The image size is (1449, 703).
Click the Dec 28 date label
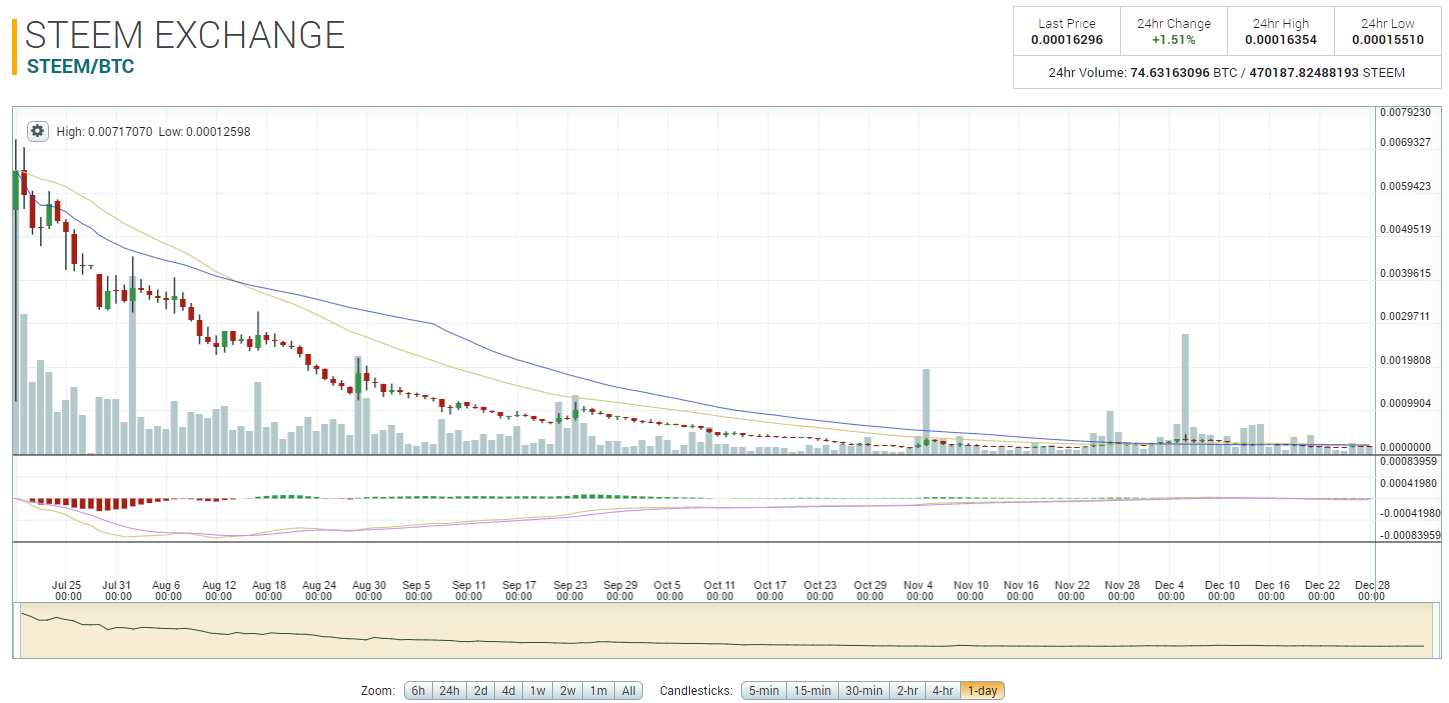(1372, 590)
